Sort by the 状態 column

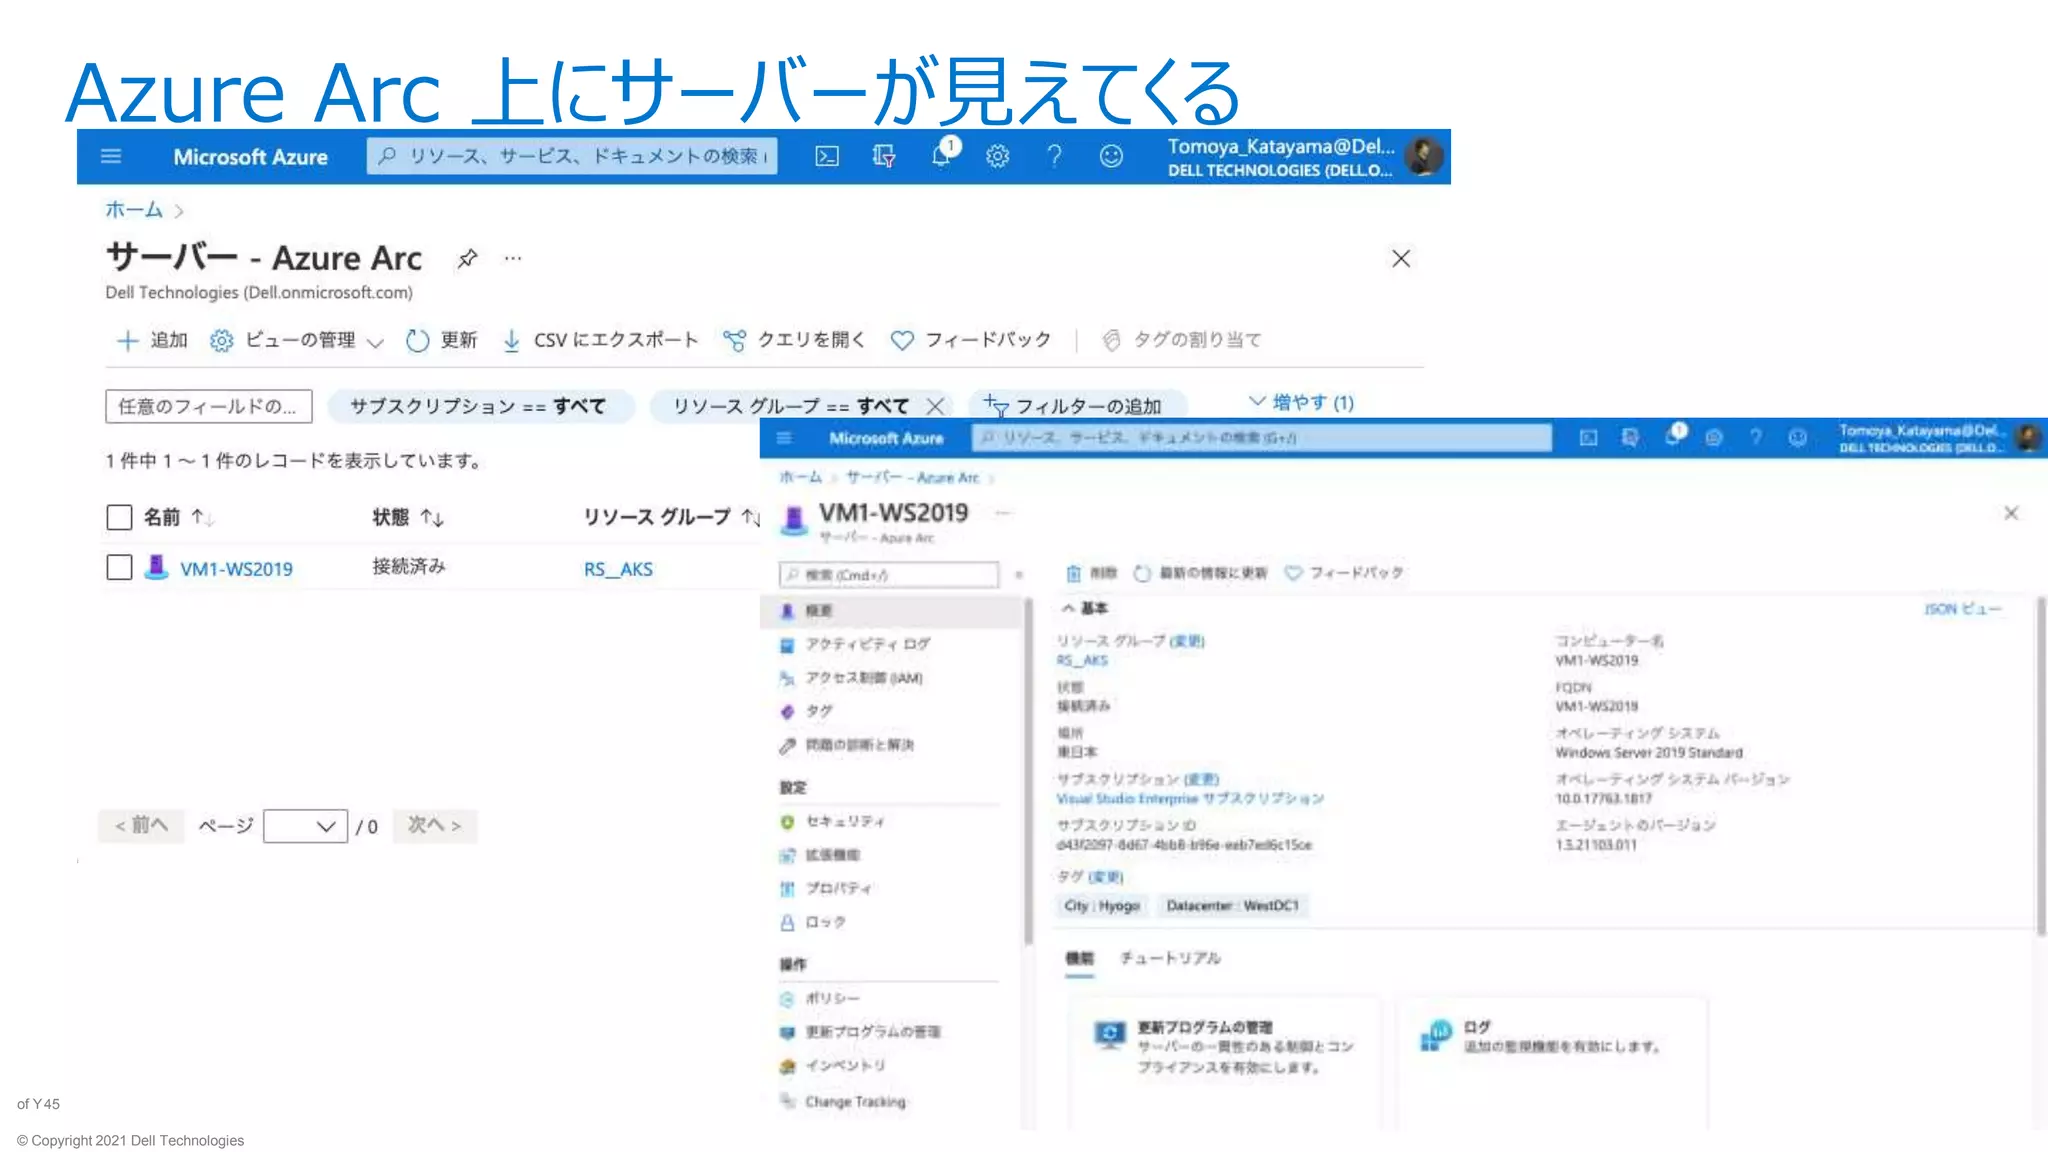tap(408, 517)
